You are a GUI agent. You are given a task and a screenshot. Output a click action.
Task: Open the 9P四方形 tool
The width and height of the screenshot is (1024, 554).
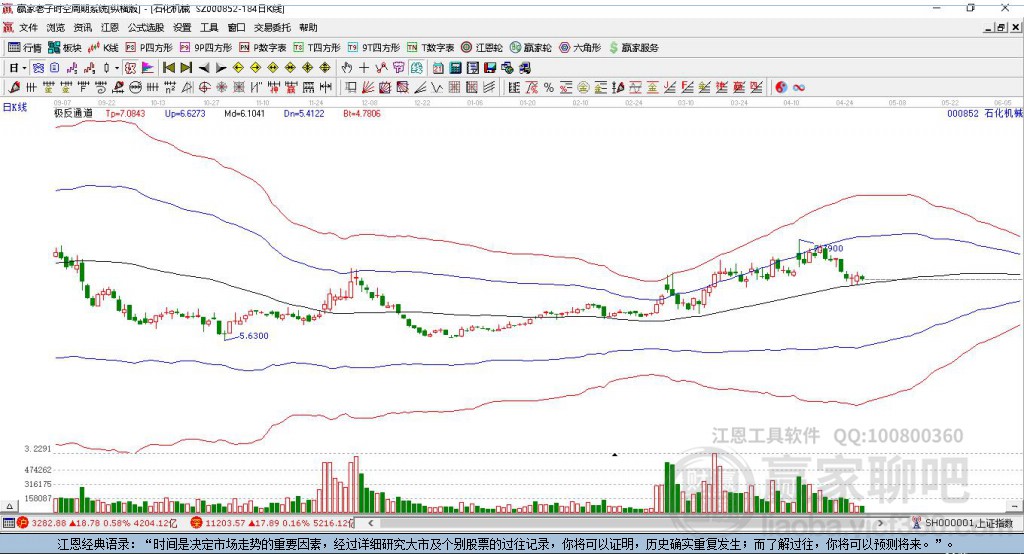206,48
